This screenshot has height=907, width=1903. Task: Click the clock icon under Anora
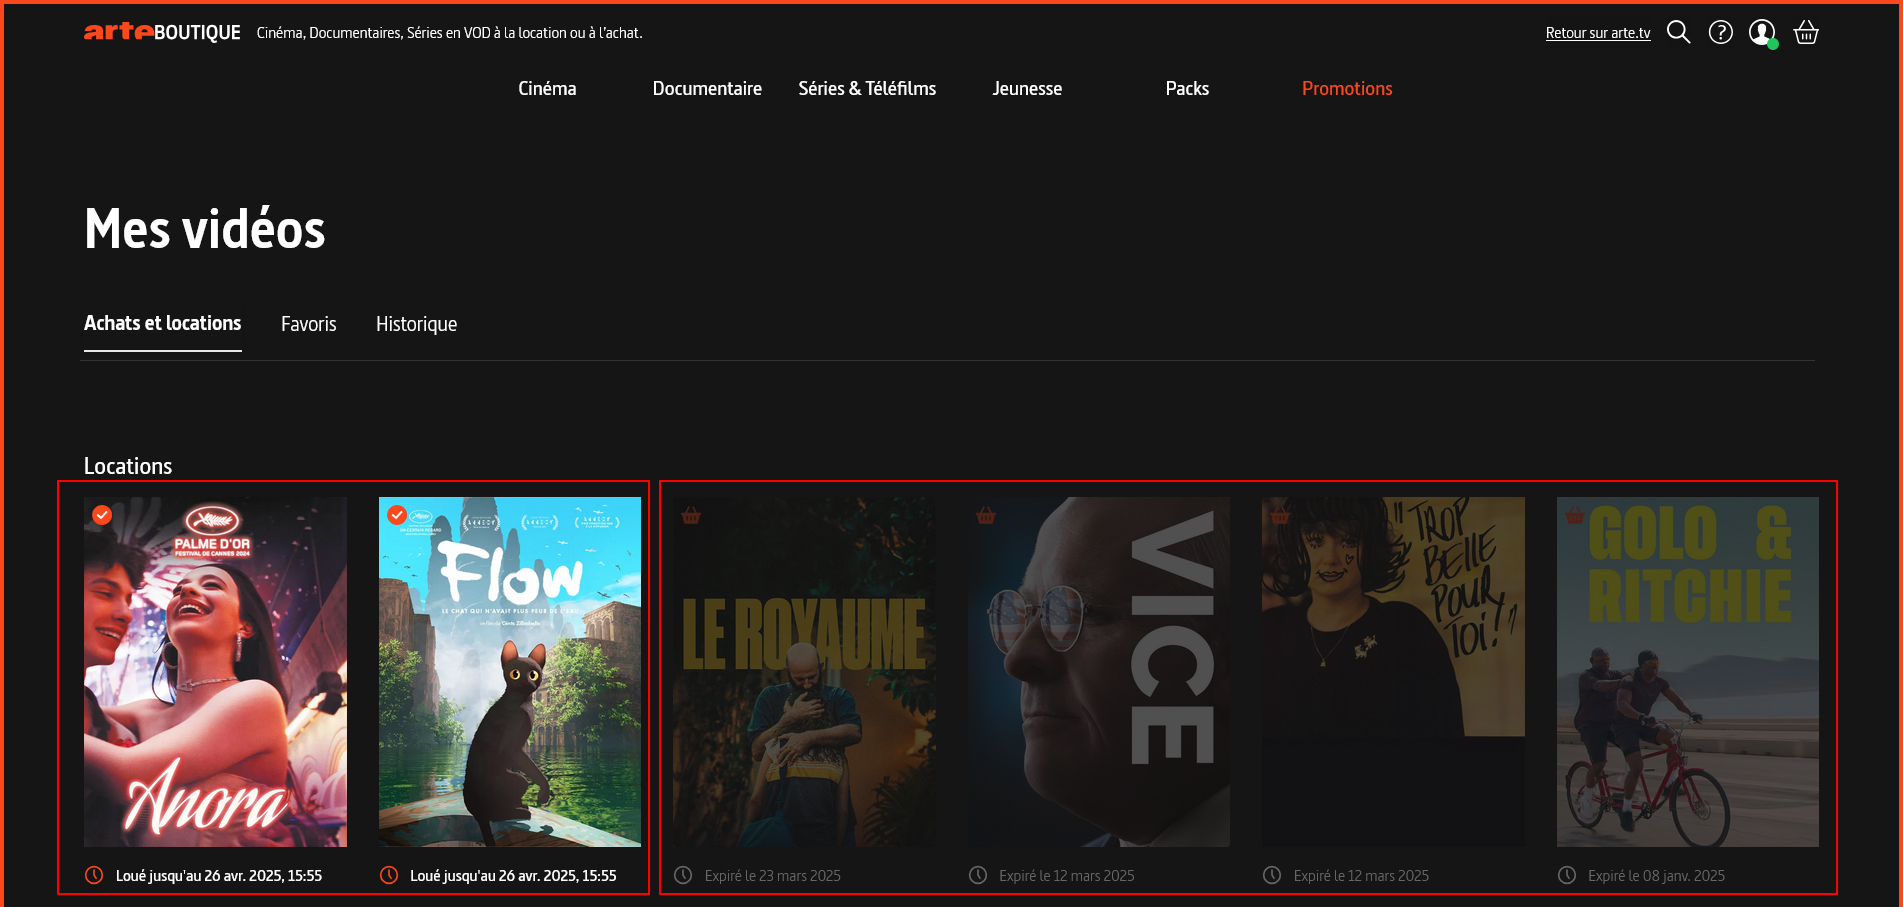(x=94, y=875)
